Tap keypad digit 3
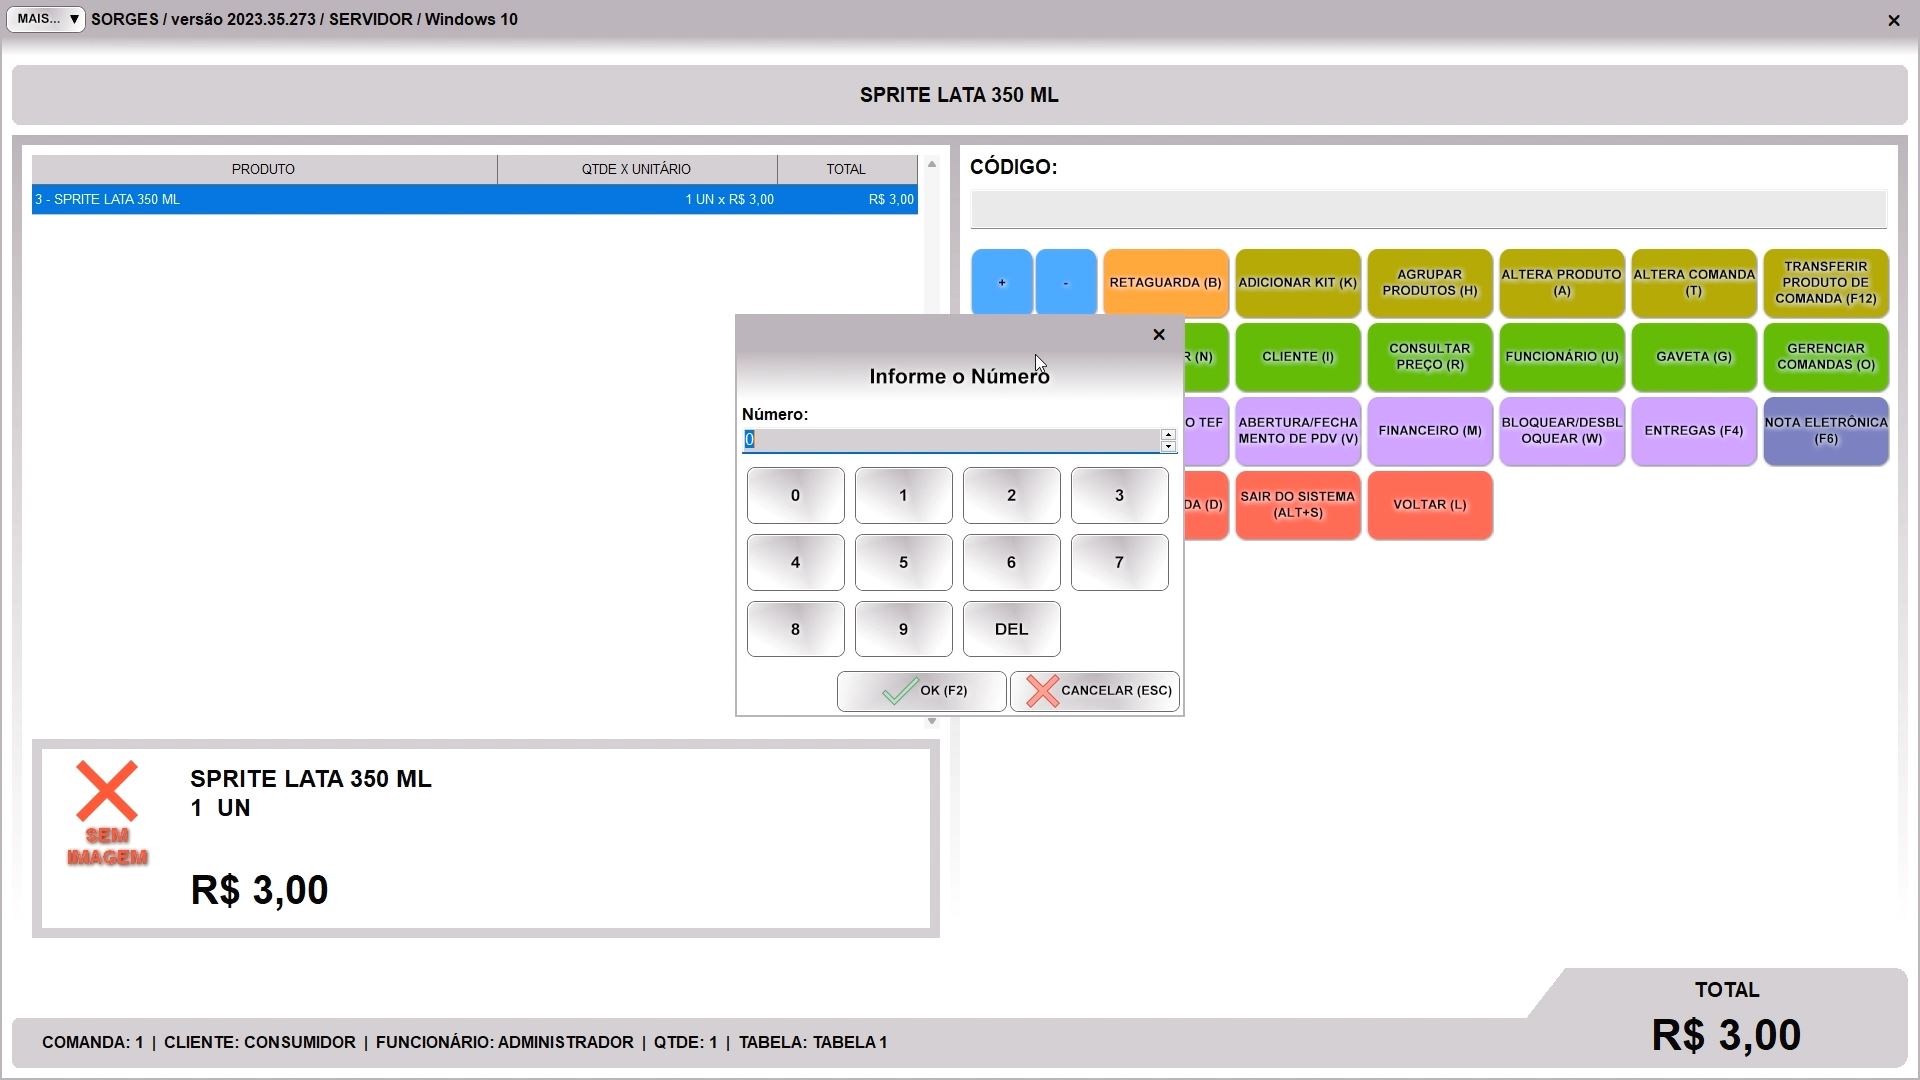Image resolution: width=1920 pixels, height=1080 pixels. pos(1119,495)
